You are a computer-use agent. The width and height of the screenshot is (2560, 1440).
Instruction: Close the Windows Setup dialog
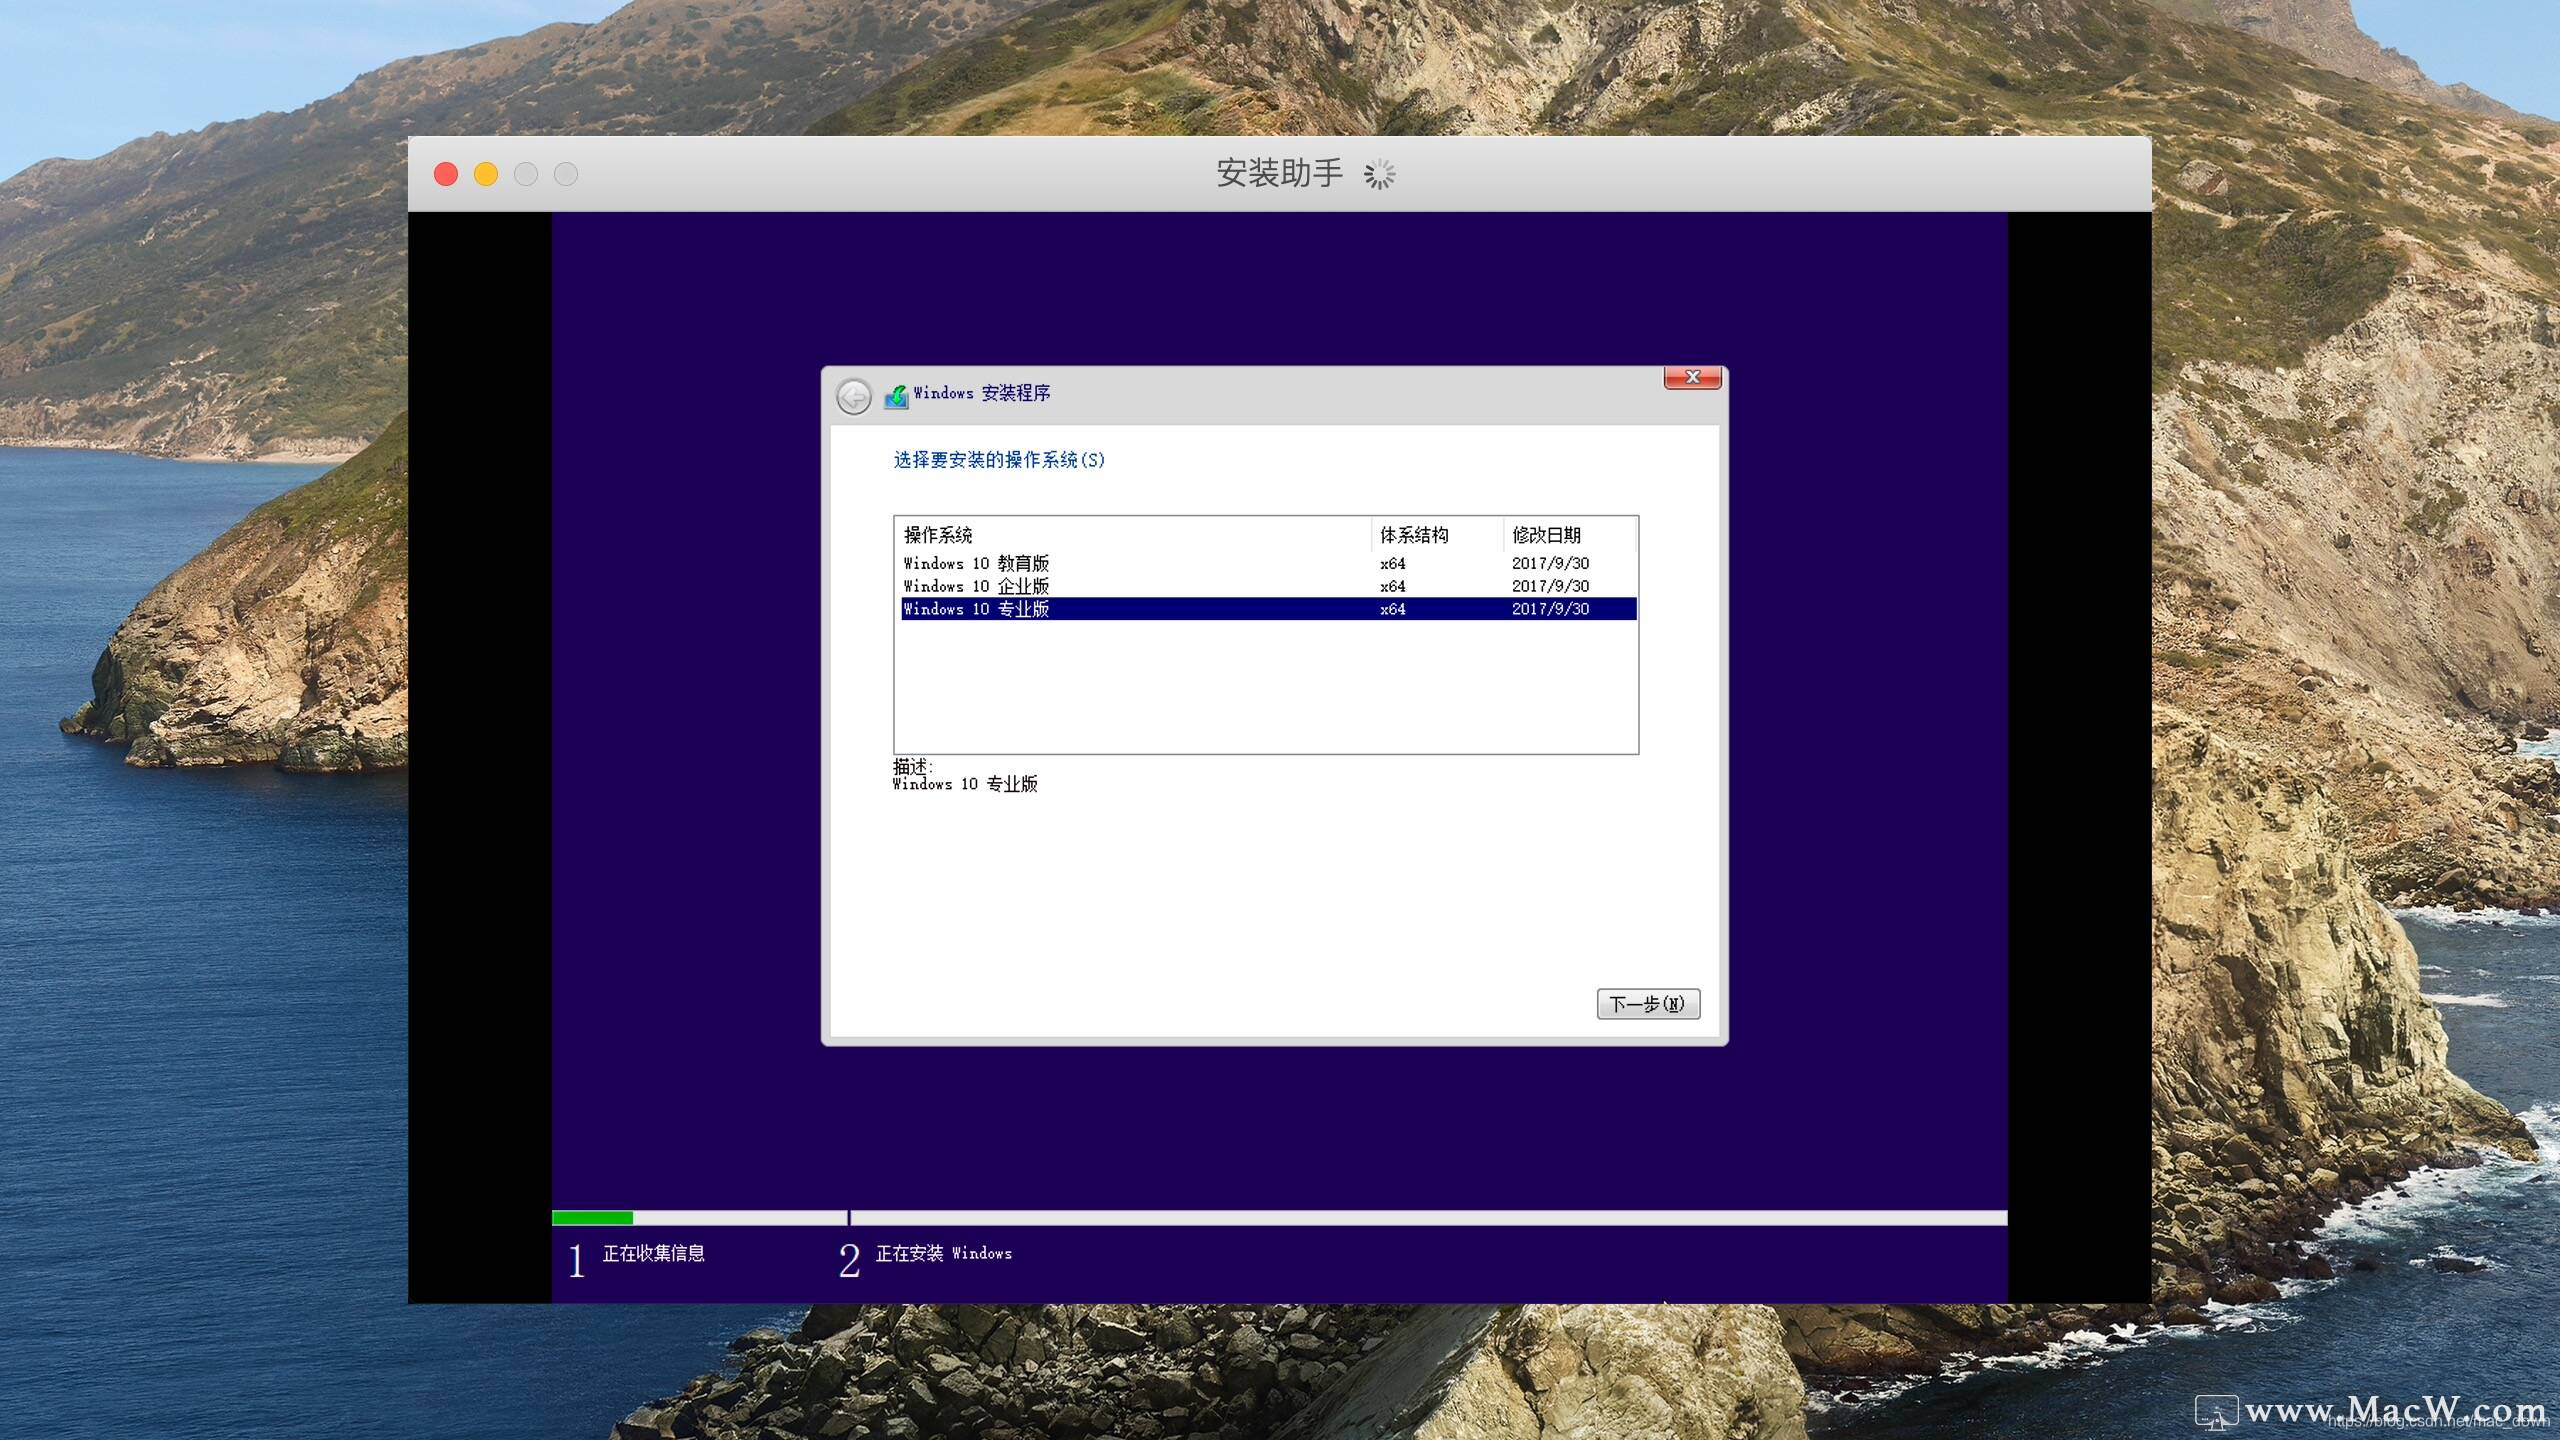click(1692, 377)
